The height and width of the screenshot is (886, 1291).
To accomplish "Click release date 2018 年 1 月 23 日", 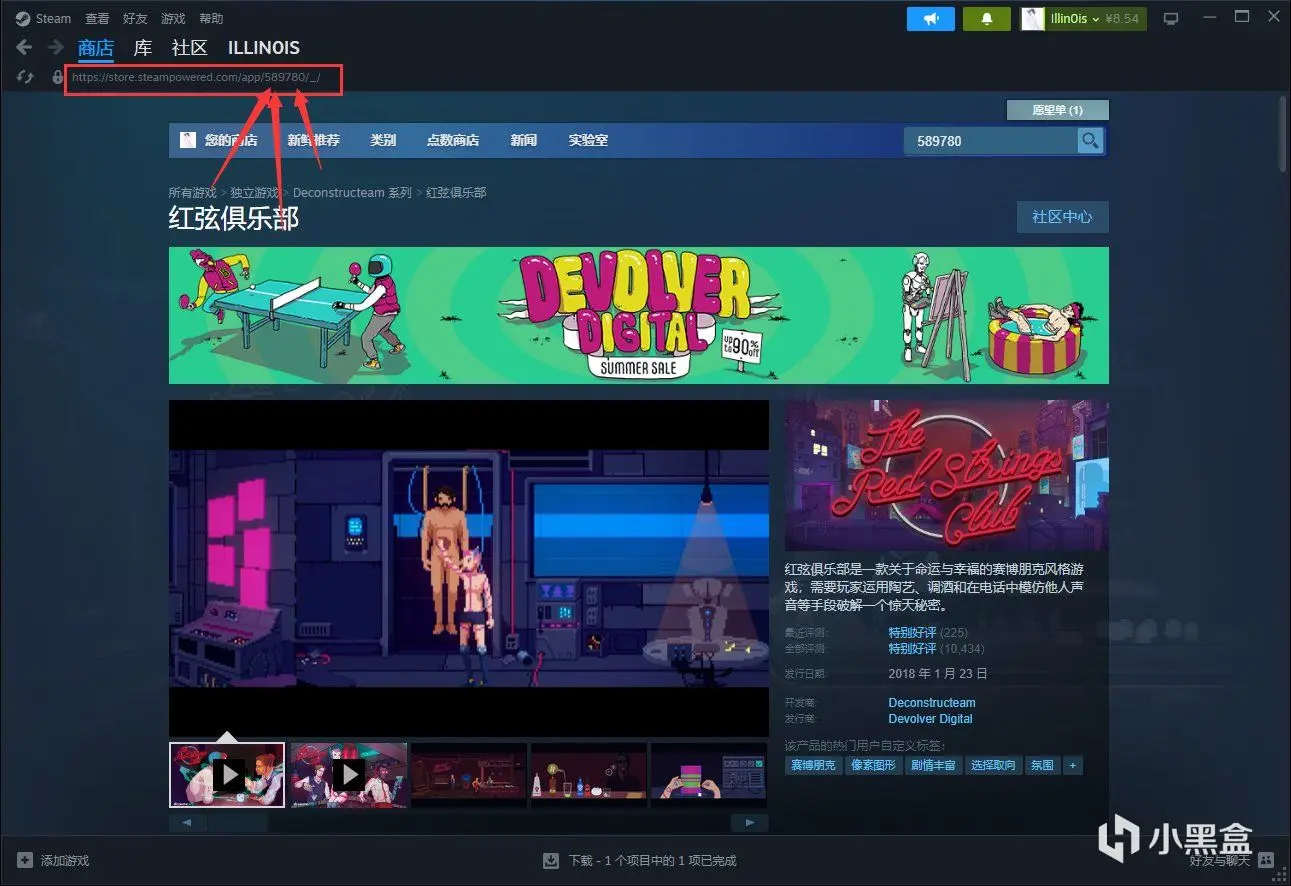I will click(938, 673).
